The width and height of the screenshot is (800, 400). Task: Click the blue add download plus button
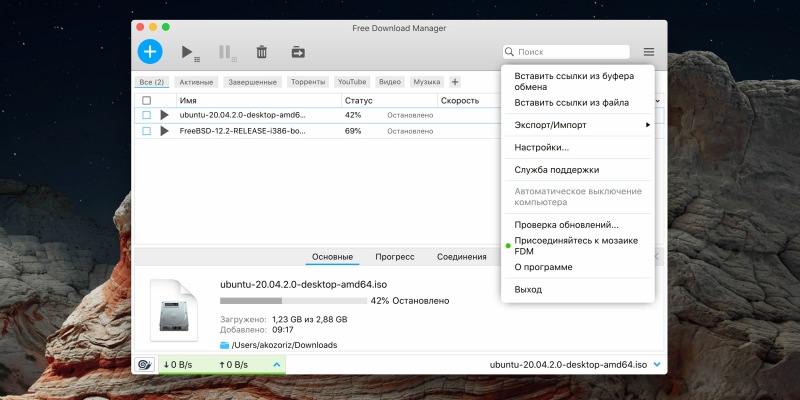(x=150, y=52)
